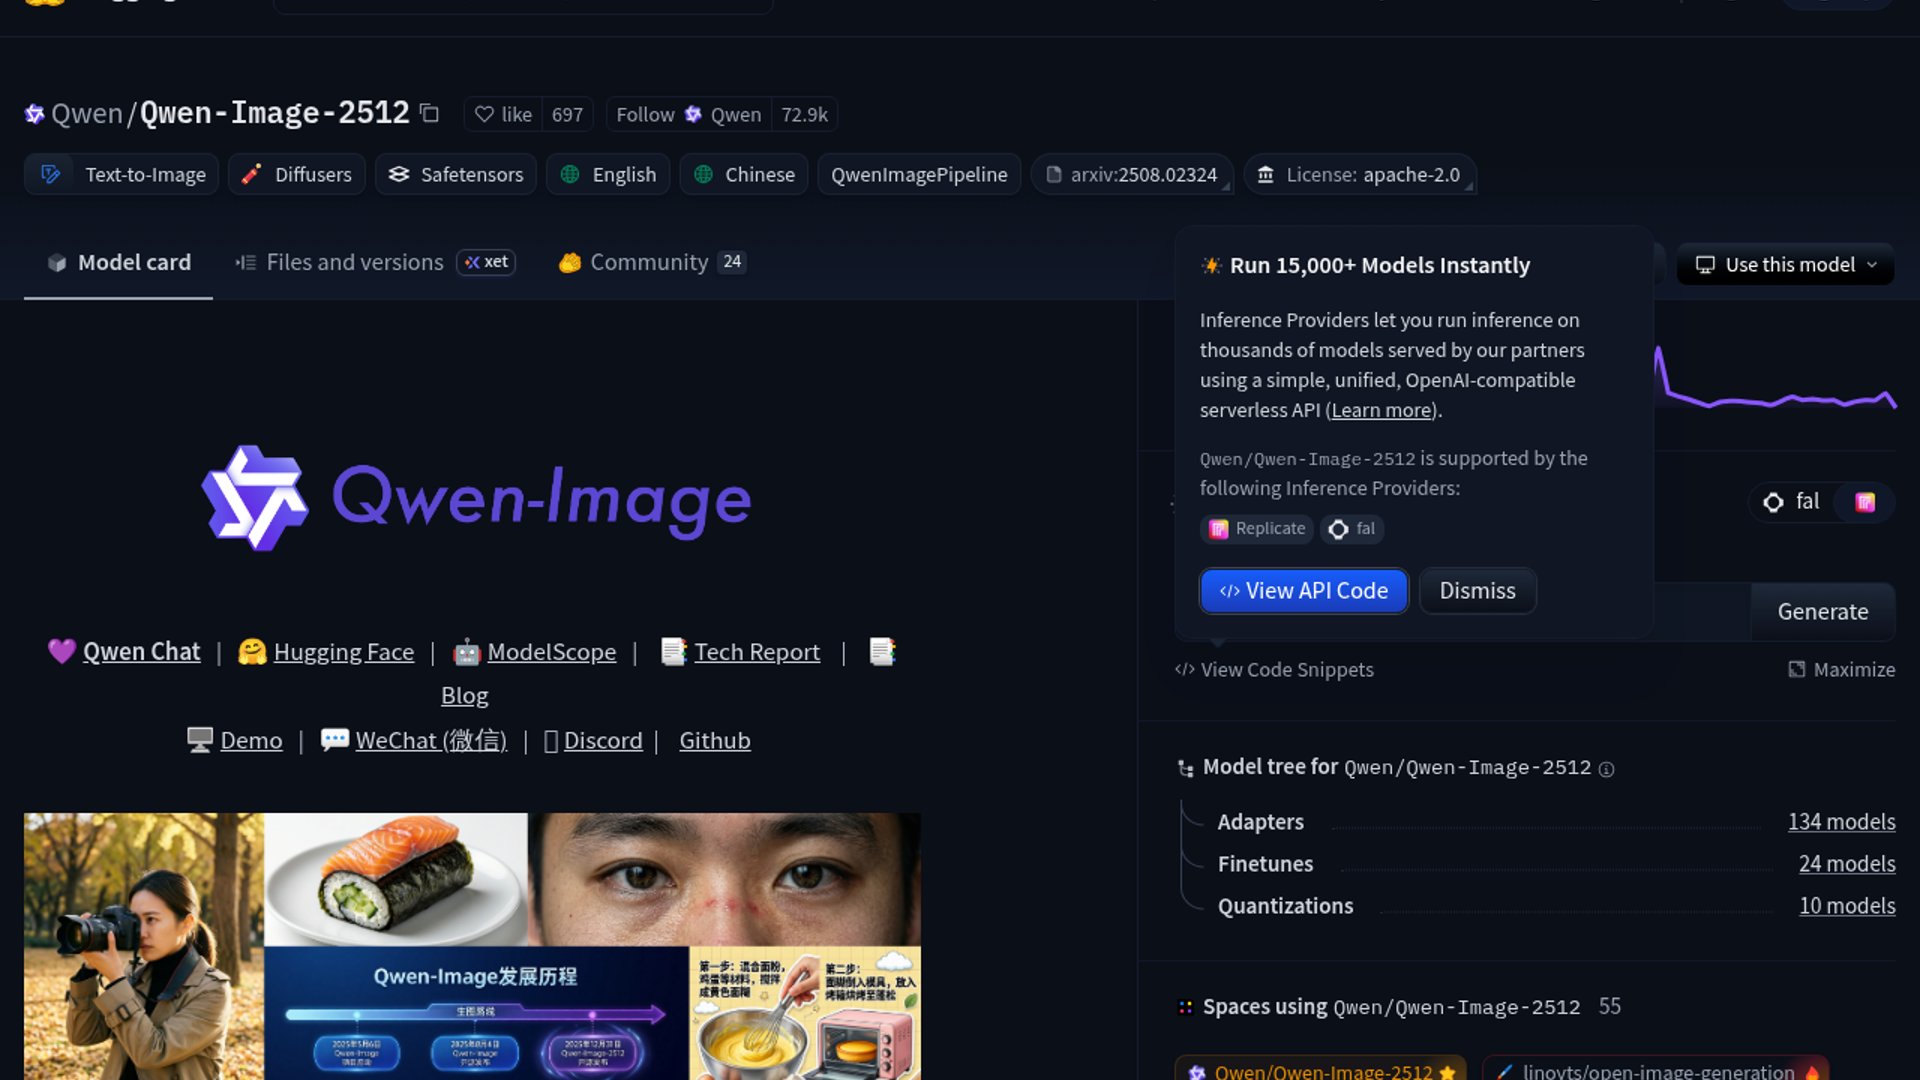Image resolution: width=1920 pixels, height=1080 pixels.
Task: Click the copy model name icon
Action: point(429,113)
